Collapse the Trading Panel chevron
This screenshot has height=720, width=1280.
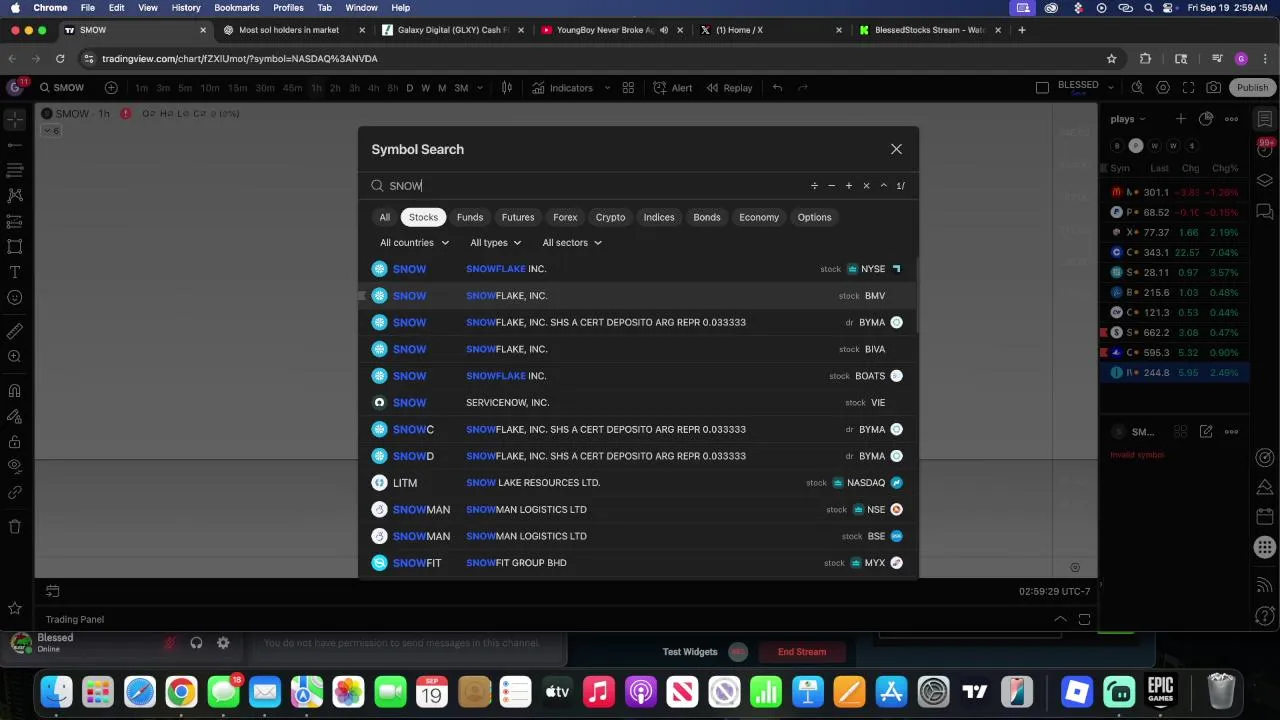click(x=1060, y=619)
